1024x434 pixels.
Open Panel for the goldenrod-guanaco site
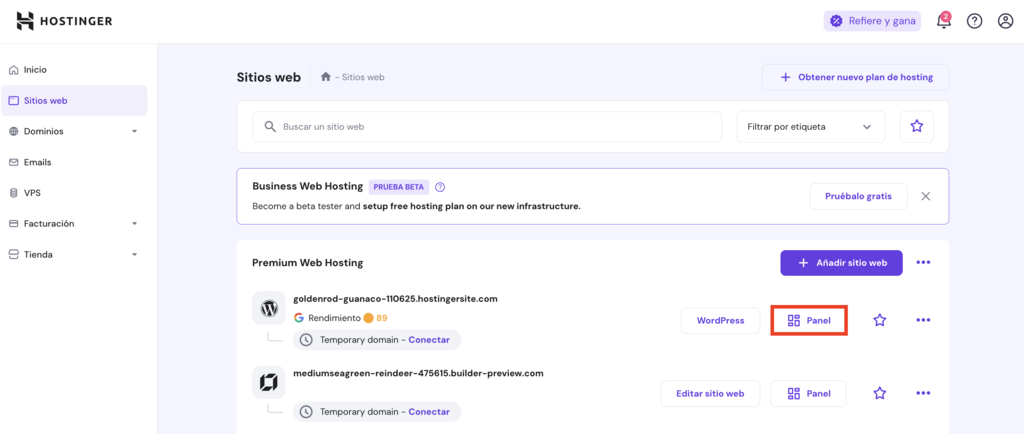point(809,320)
